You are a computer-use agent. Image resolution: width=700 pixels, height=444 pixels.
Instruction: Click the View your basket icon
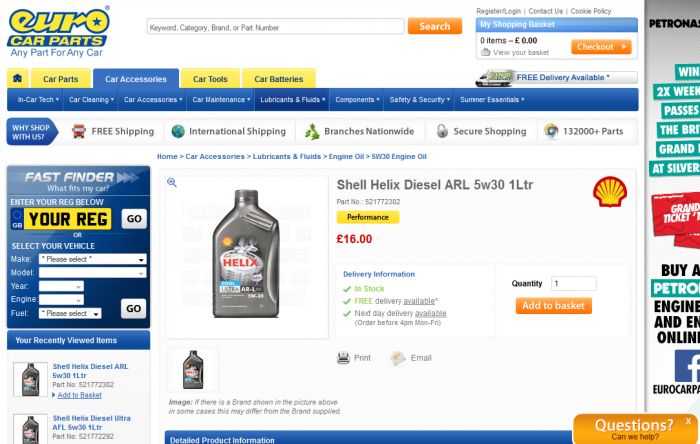tap(485, 52)
